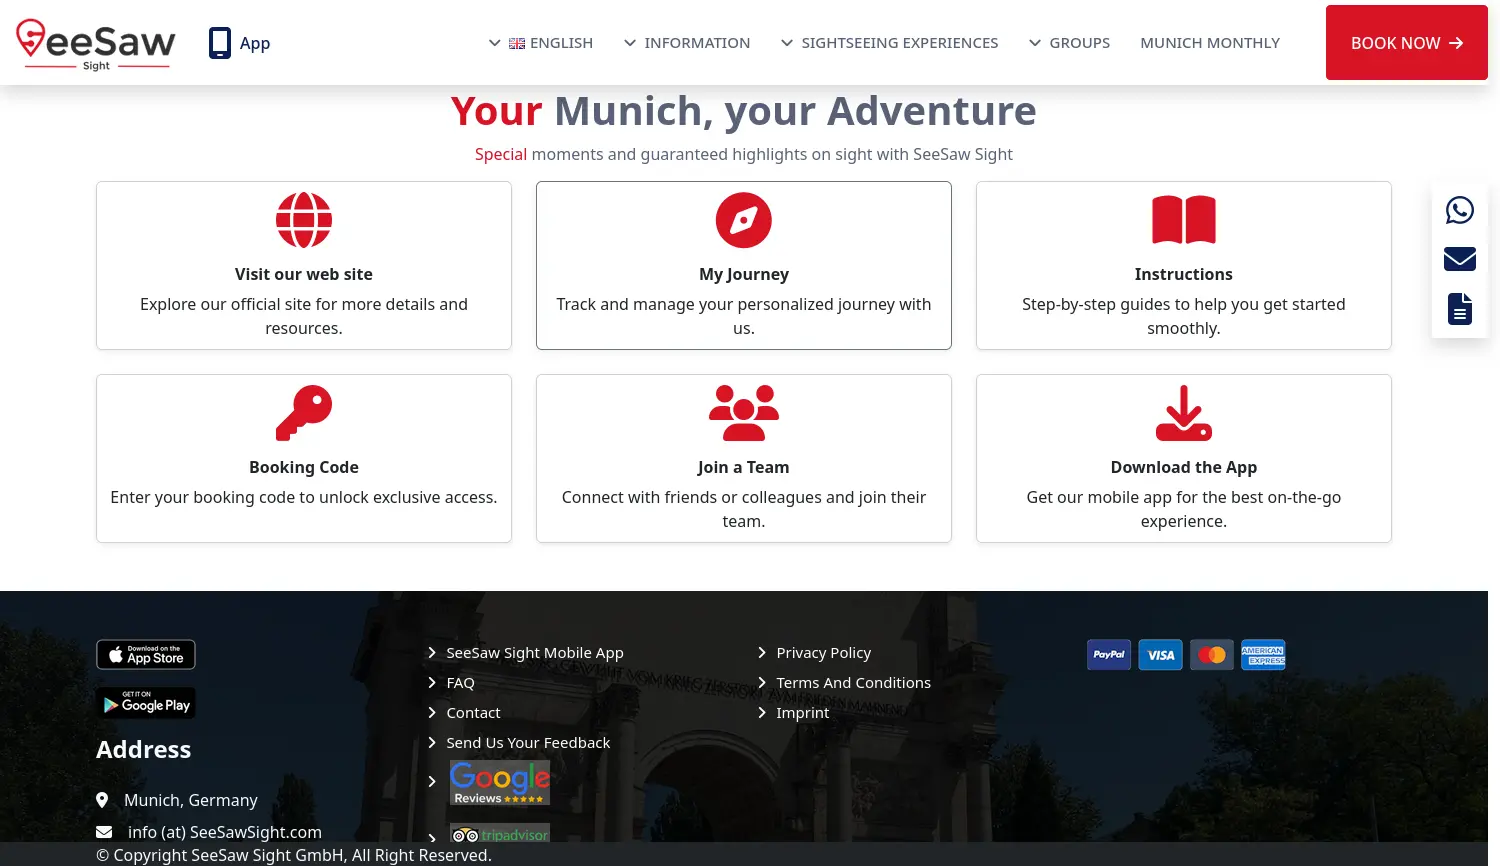The height and width of the screenshot is (866, 1500).
Task: Open the mobile phone App icon in the header
Action: tap(219, 42)
